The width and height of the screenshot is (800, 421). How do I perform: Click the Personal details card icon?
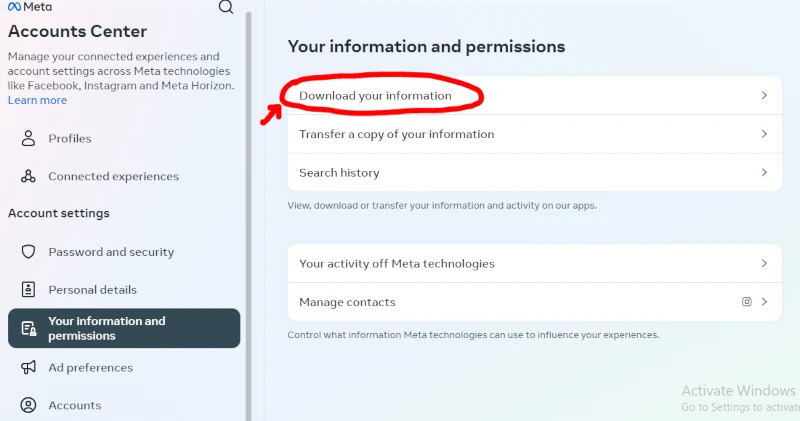(x=29, y=290)
